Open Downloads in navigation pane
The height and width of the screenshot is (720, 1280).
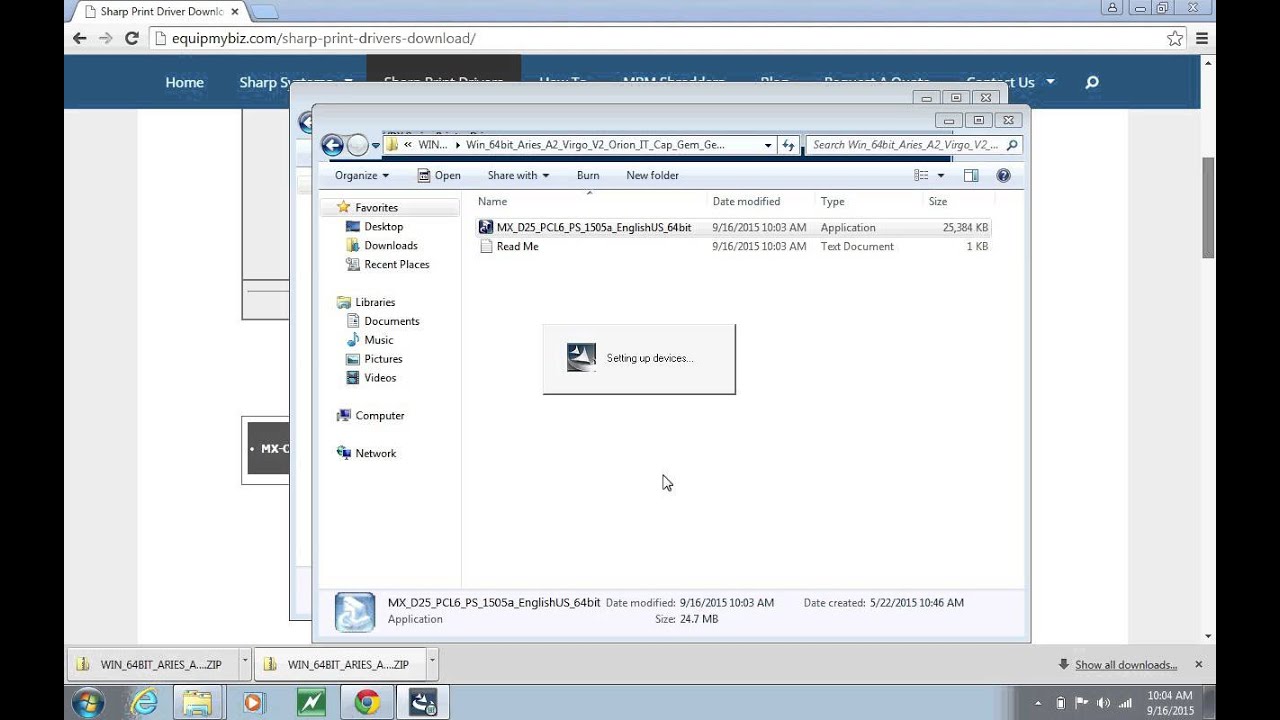tap(390, 245)
